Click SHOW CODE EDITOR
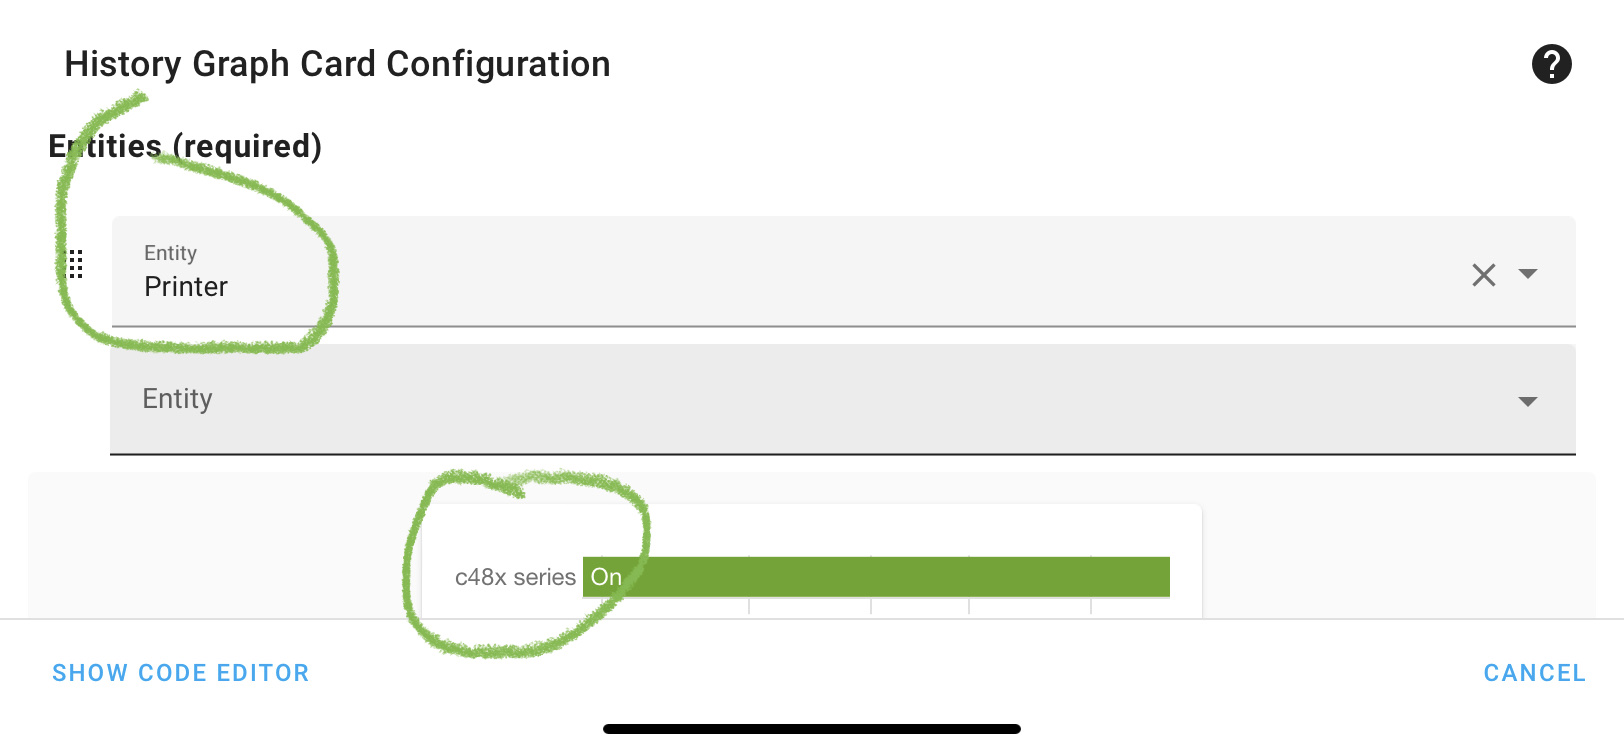 click(x=181, y=673)
